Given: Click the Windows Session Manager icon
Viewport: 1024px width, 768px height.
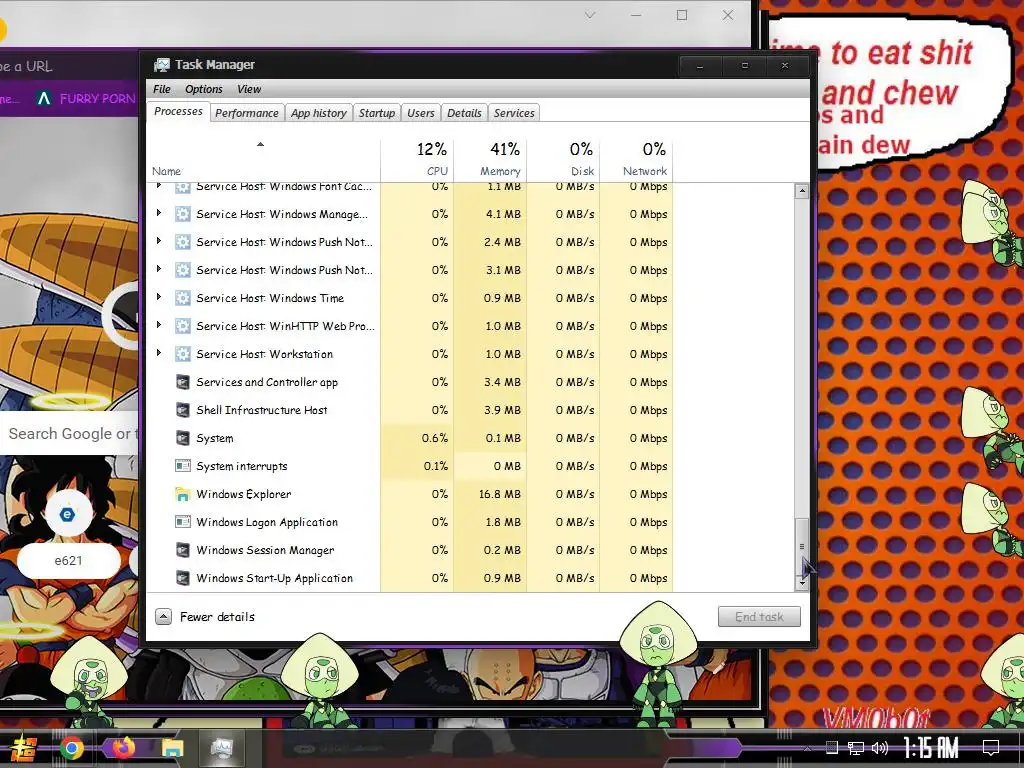Looking at the screenshot, I should pyautogui.click(x=183, y=551).
